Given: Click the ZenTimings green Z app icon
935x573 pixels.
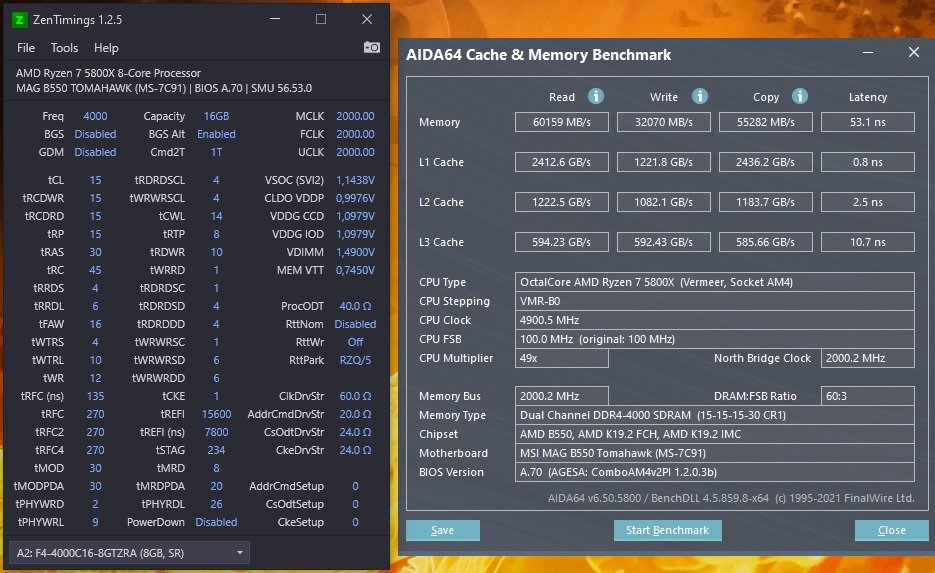Looking at the screenshot, I should 19,20.
